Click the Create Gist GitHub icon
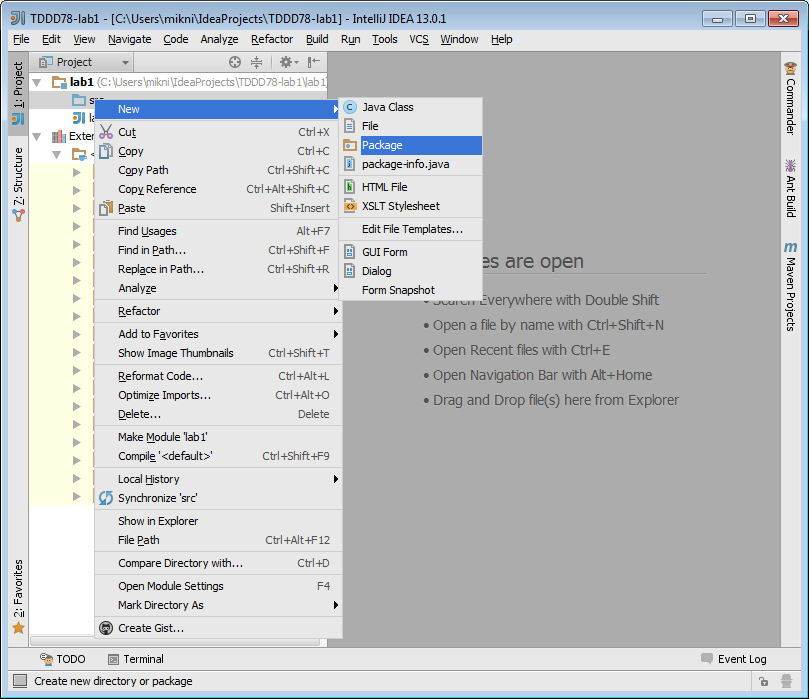Screen dimensions: 809x699 (106, 628)
